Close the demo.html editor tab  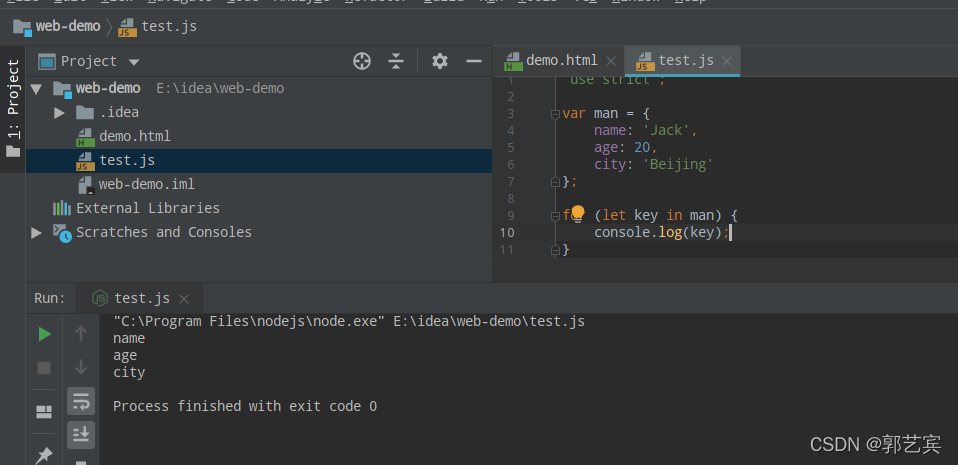(x=610, y=61)
